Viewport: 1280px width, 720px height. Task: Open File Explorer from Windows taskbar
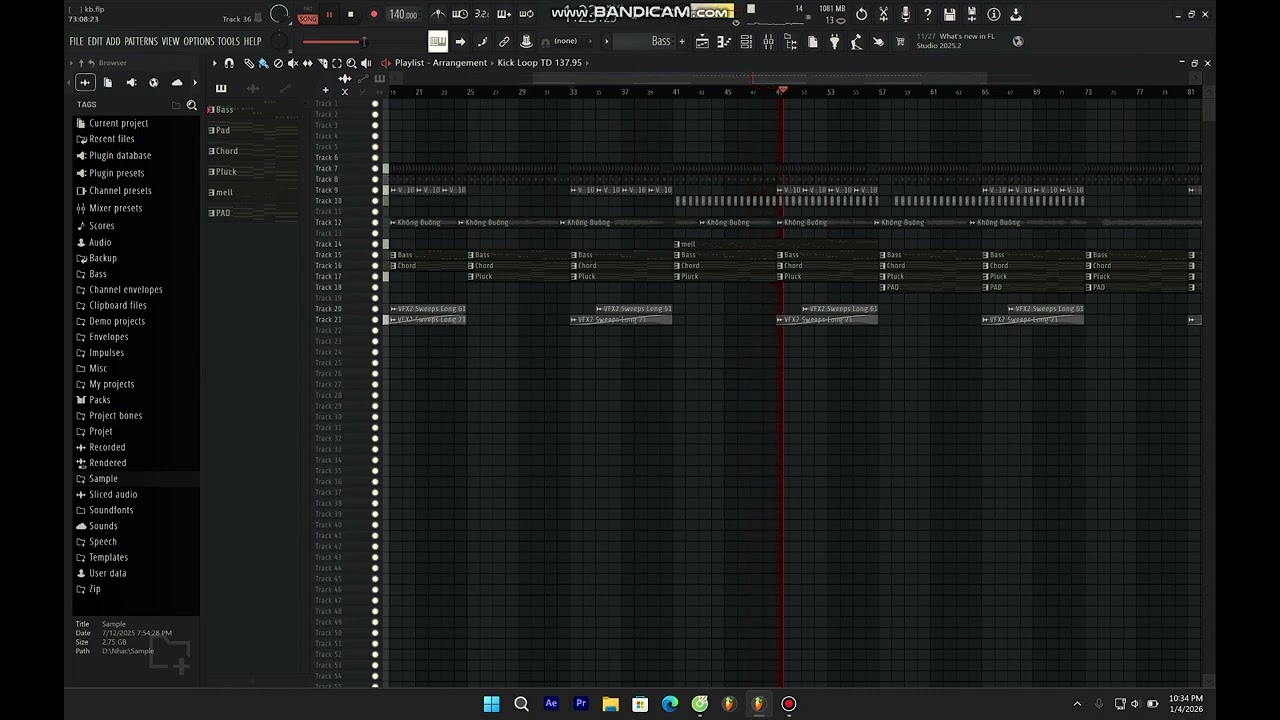pos(610,704)
